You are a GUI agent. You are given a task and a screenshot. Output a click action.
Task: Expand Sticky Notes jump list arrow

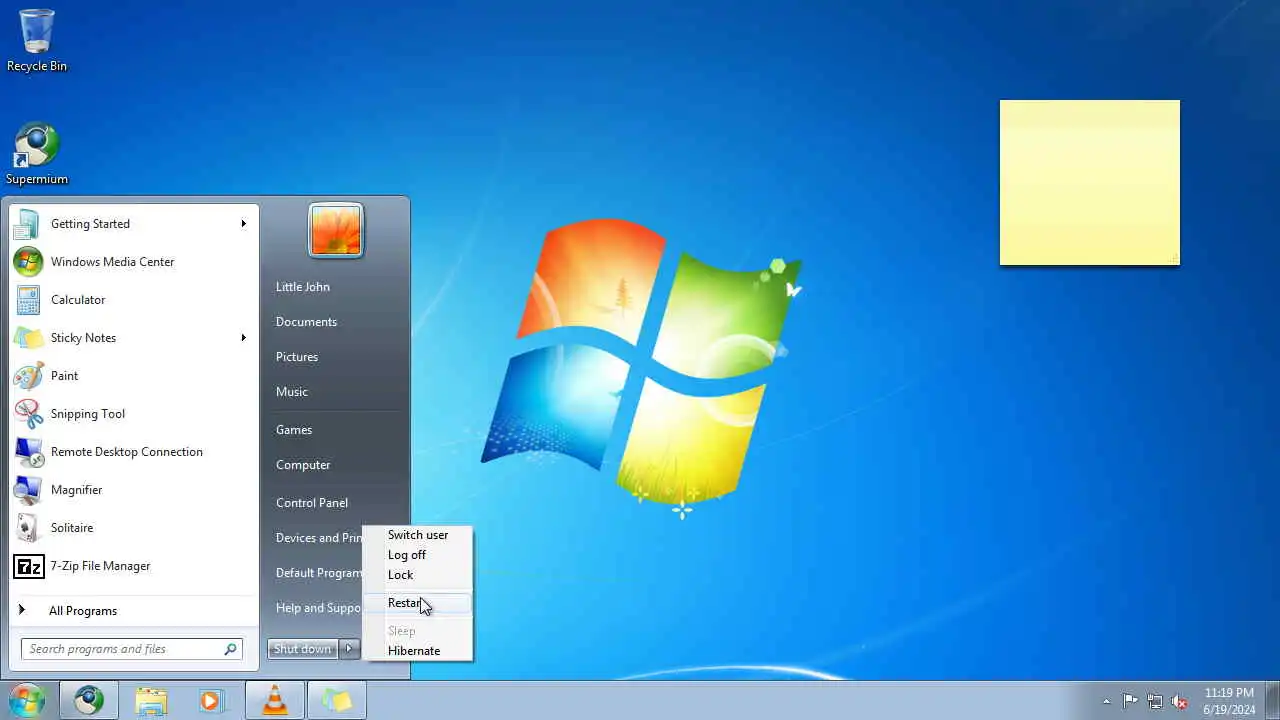243,338
